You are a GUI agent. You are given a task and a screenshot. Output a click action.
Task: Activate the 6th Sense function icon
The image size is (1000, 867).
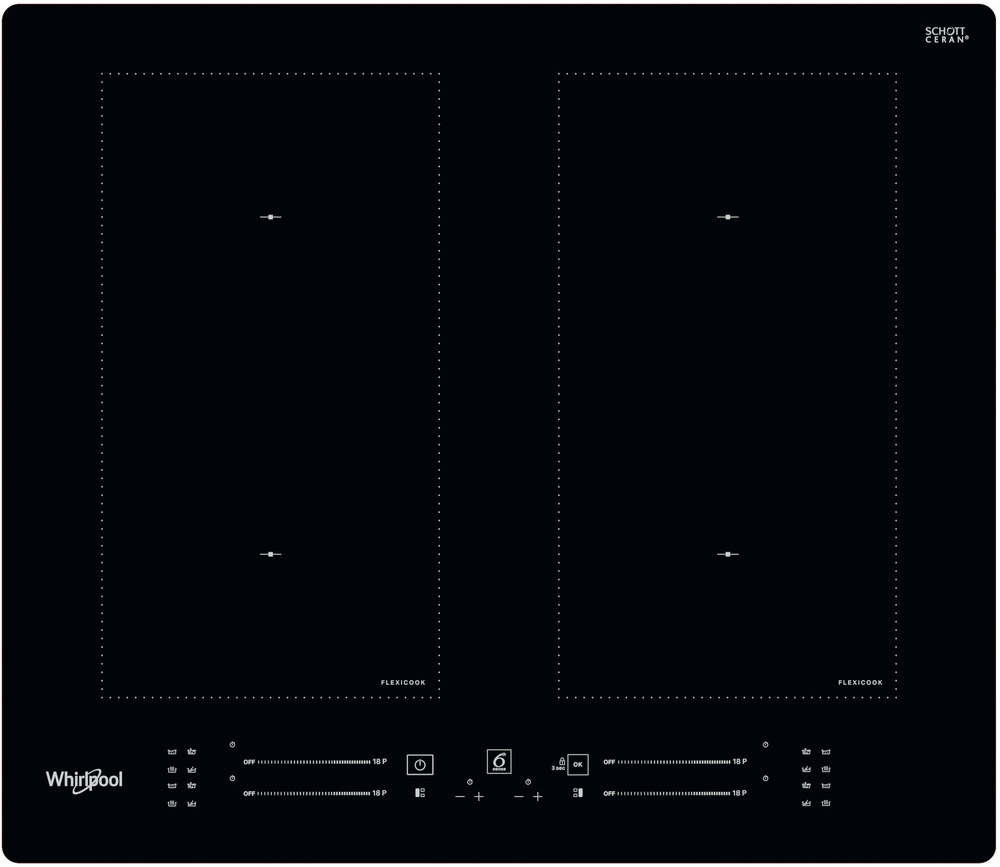point(498,761)
